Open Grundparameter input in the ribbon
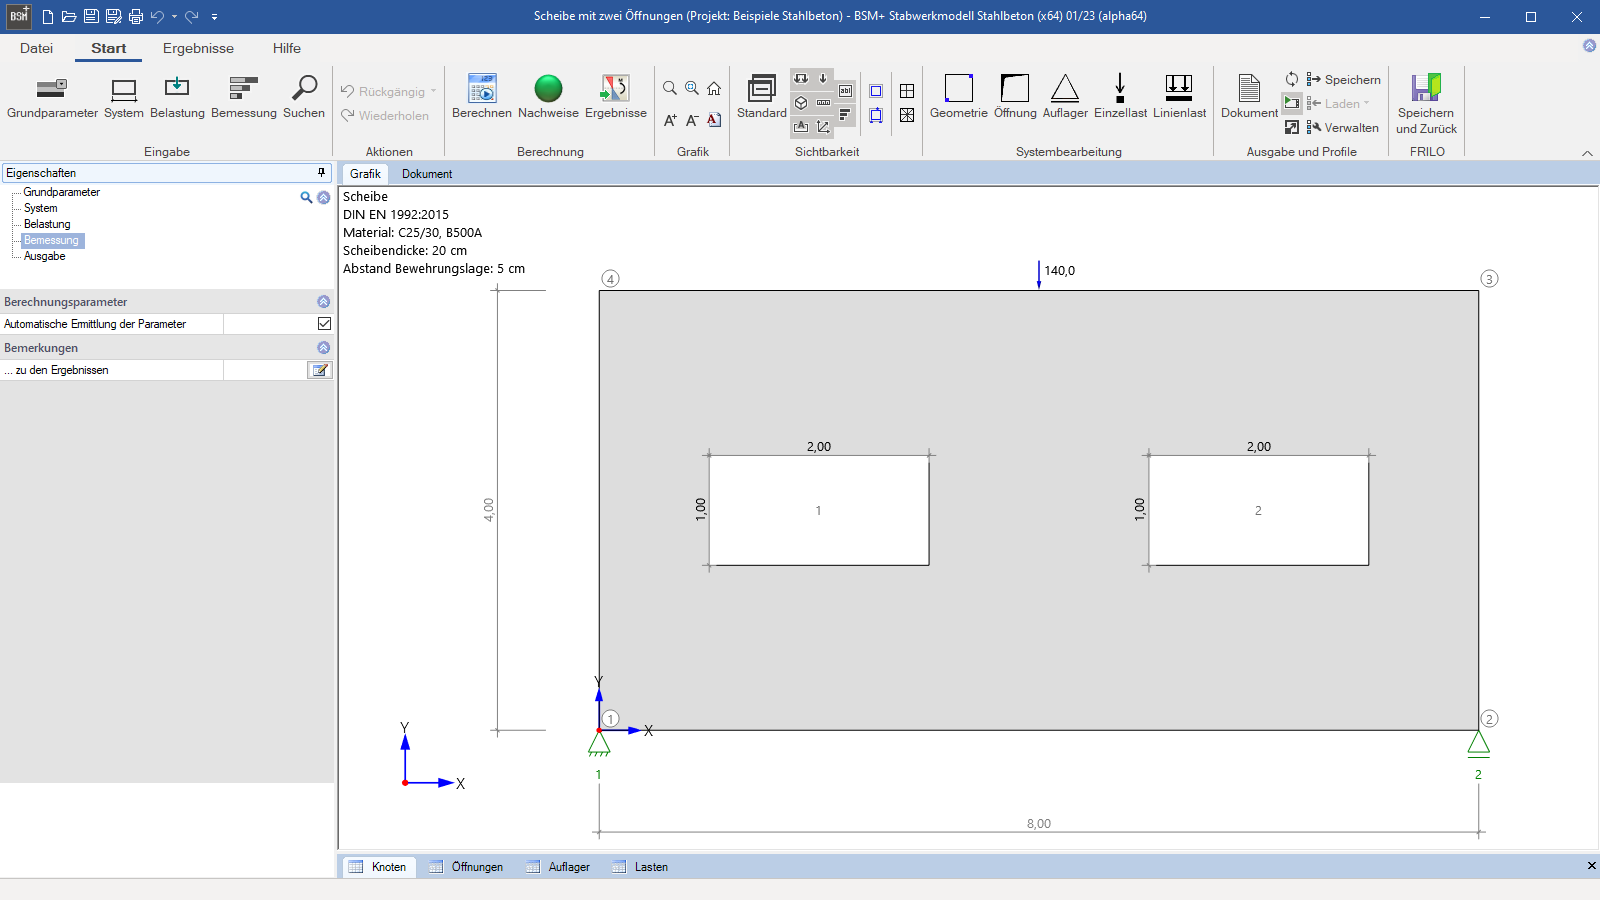Screen dimensions: 1600x900 click(x=52, y=97)
